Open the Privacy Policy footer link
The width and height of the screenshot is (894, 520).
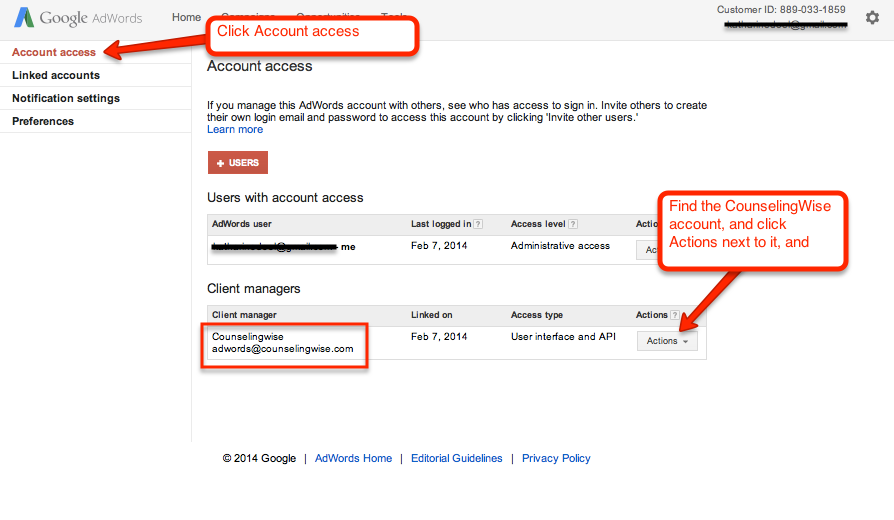[556, 458]
